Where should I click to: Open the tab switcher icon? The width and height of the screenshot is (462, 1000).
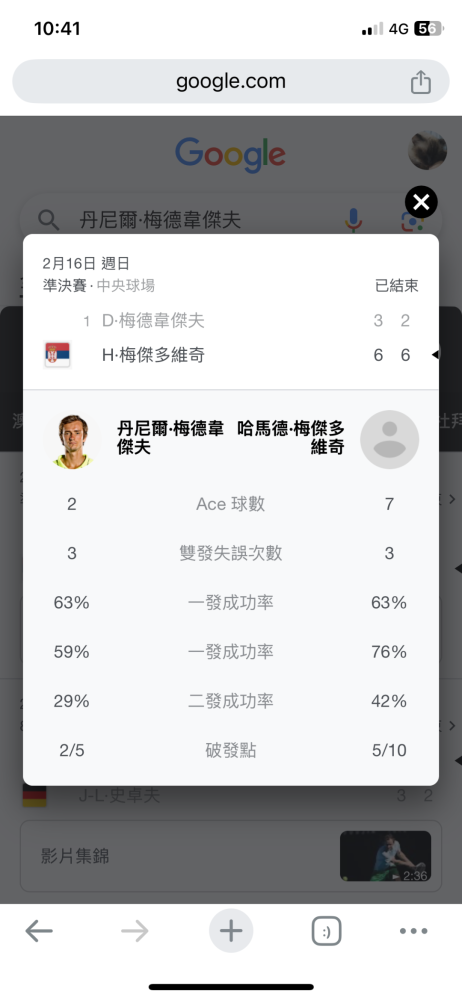pos(327,931)
